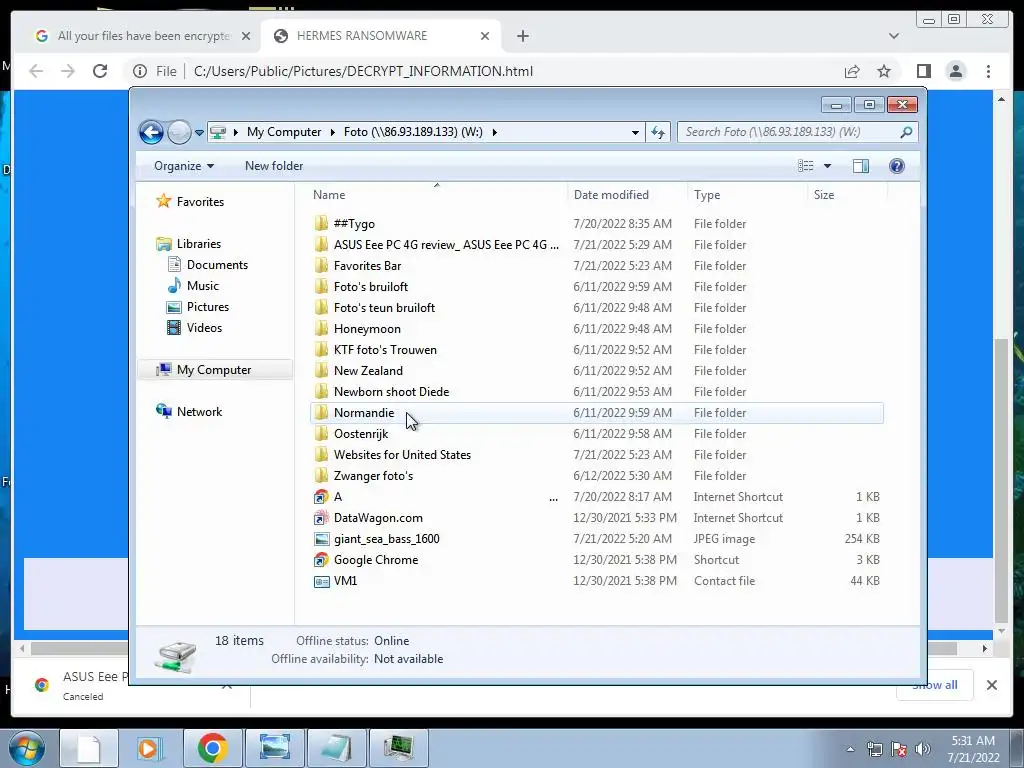This screenshot has height=768, width=1024.
Task: Refresh the Explorer folder view
Action: click(658, 133)
